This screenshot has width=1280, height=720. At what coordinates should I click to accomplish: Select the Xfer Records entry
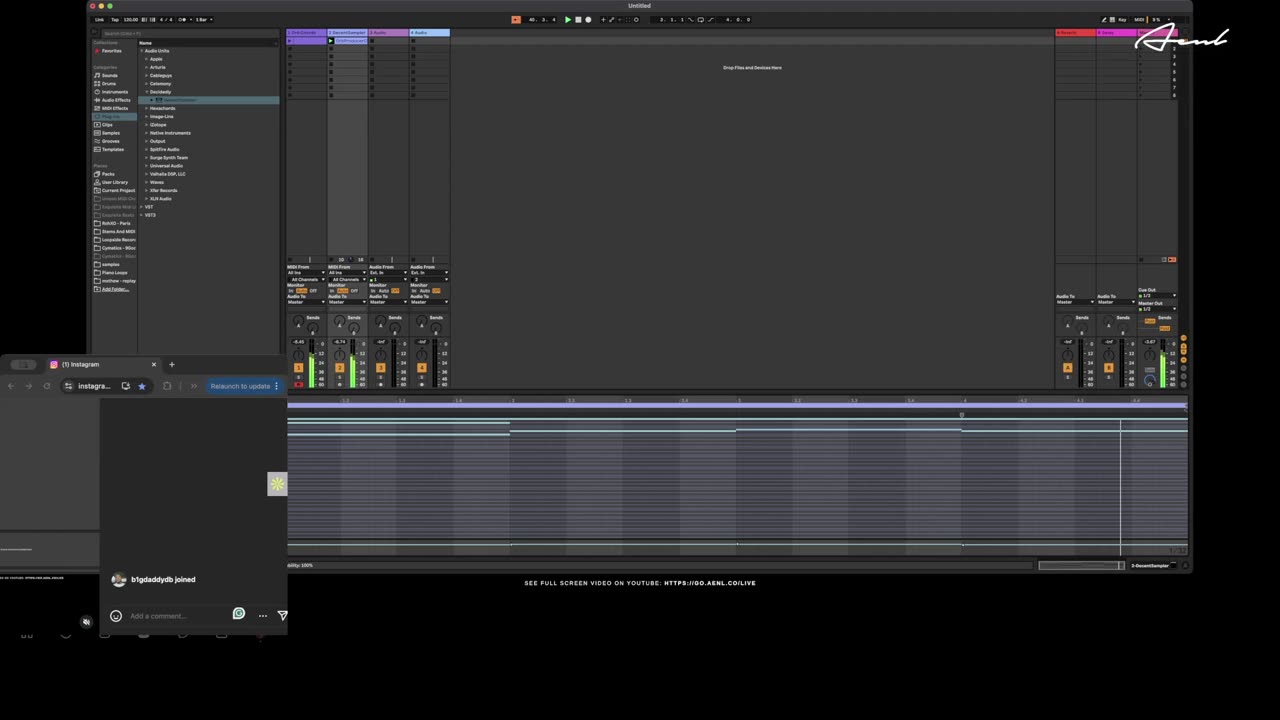click(x=163, y=190)
